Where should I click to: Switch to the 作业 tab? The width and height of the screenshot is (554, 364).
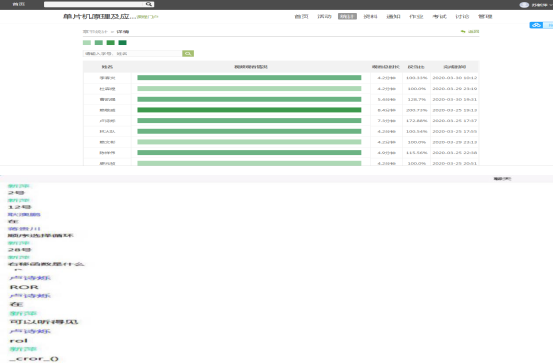pos(416,16)
